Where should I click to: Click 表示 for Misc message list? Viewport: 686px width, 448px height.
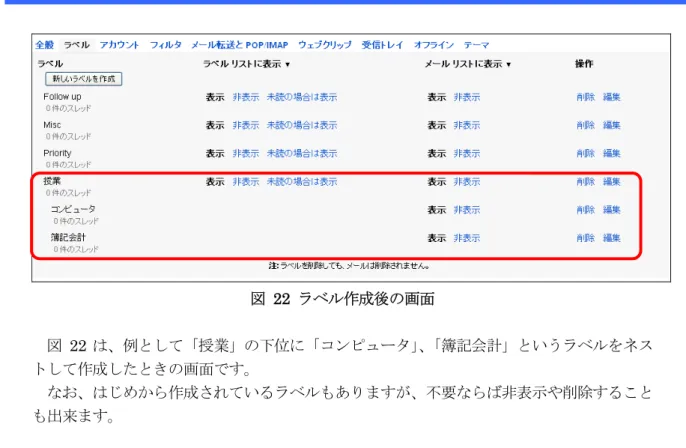coord(436,125)
